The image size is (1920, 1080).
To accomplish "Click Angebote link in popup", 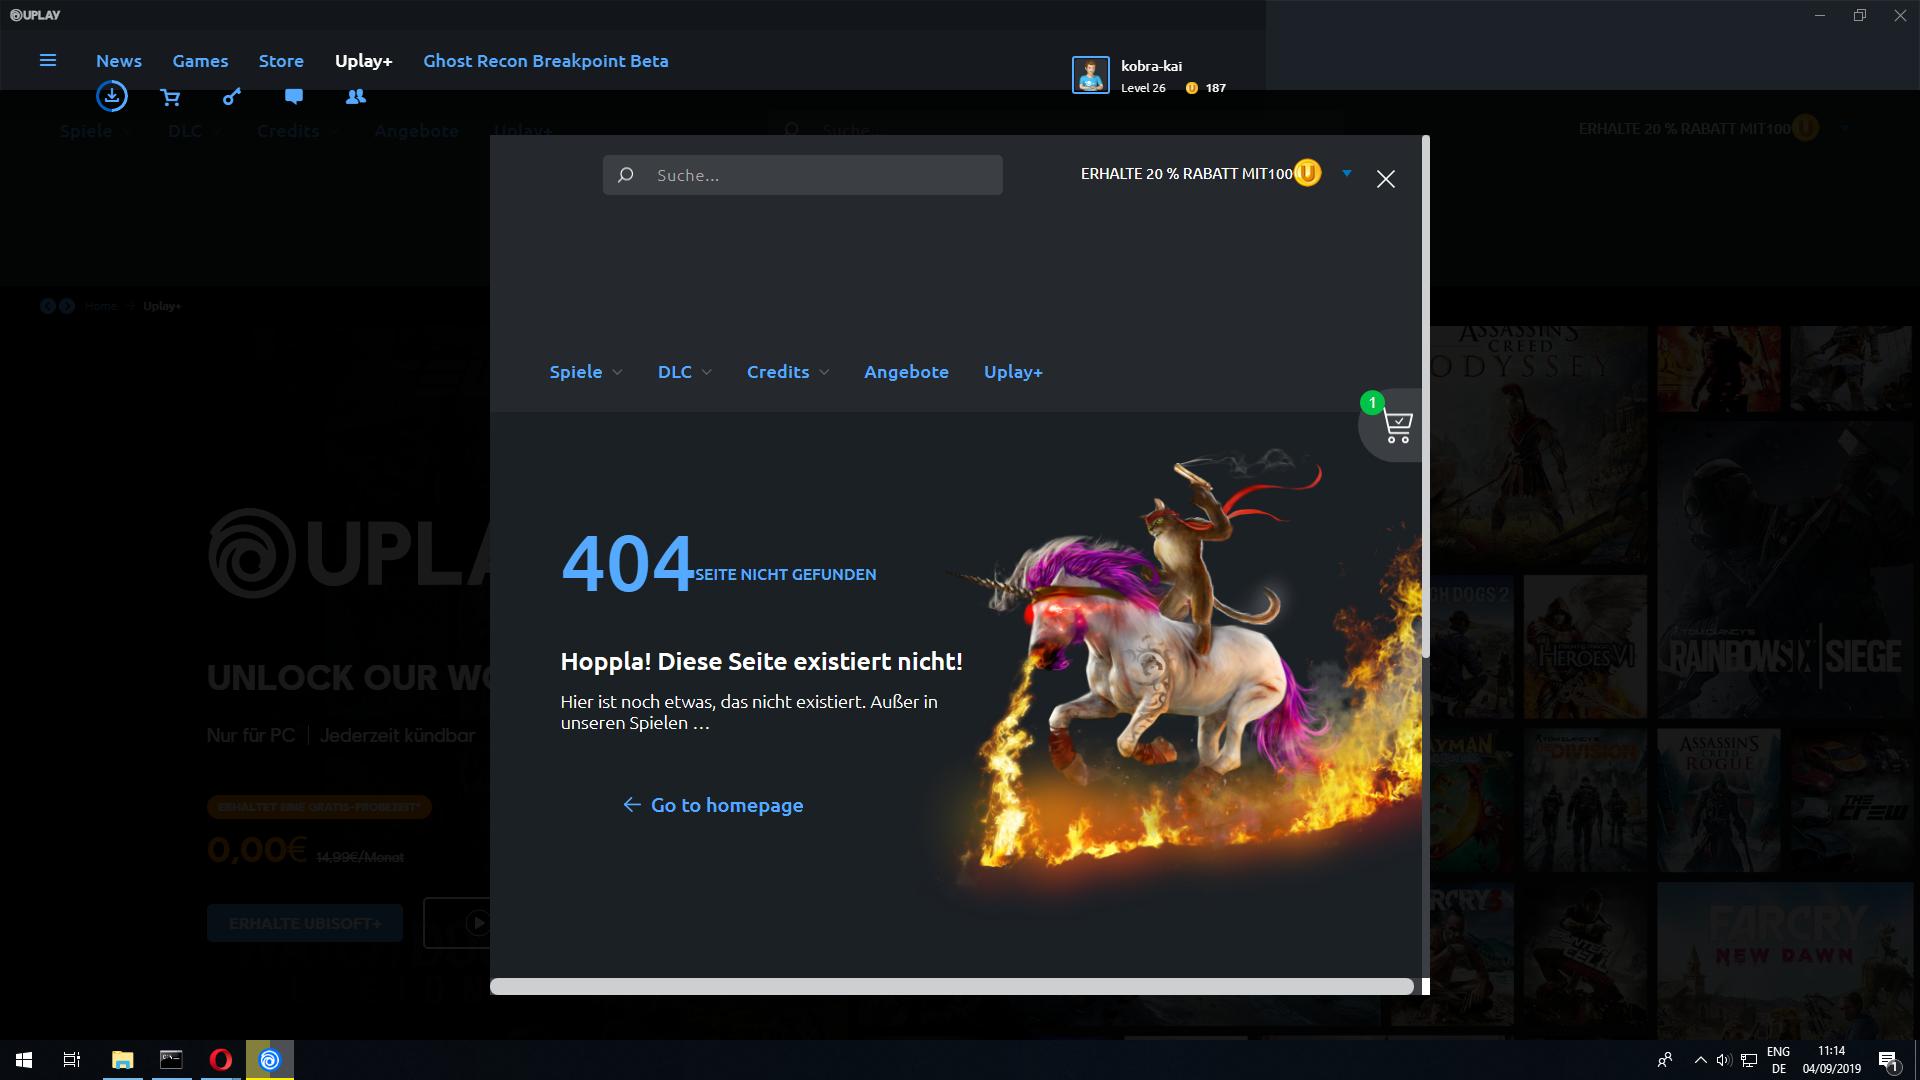I will click(906, 372).
